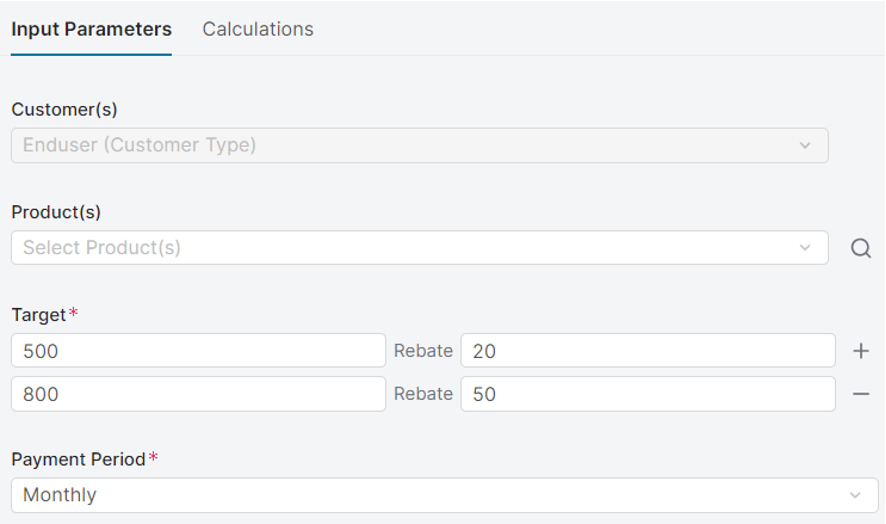
Task: Click the chevron arrow in Product(s) field
Action: click(x=805, y=248)
